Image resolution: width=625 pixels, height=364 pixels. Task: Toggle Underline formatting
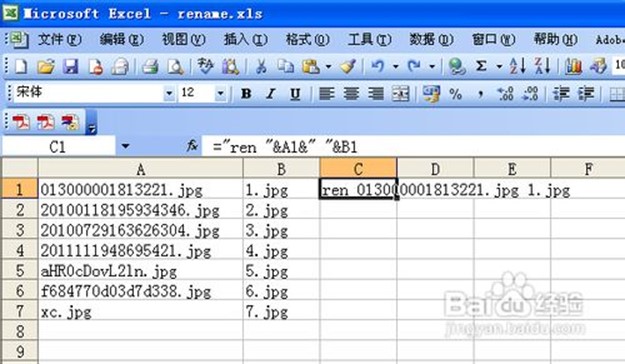click(x=295, y=94)
